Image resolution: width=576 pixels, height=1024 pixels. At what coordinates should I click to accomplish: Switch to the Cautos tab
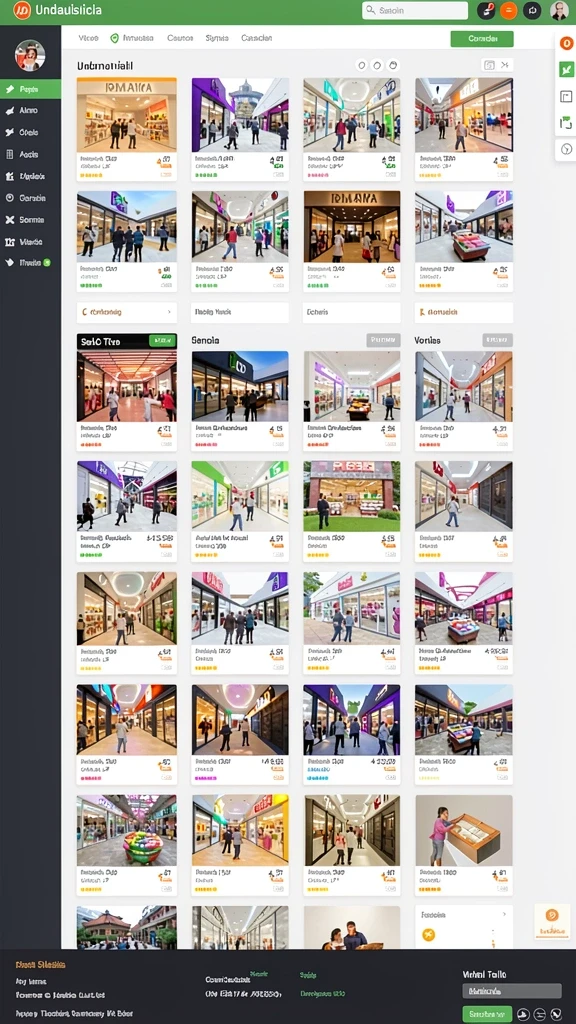click(180, 38)
